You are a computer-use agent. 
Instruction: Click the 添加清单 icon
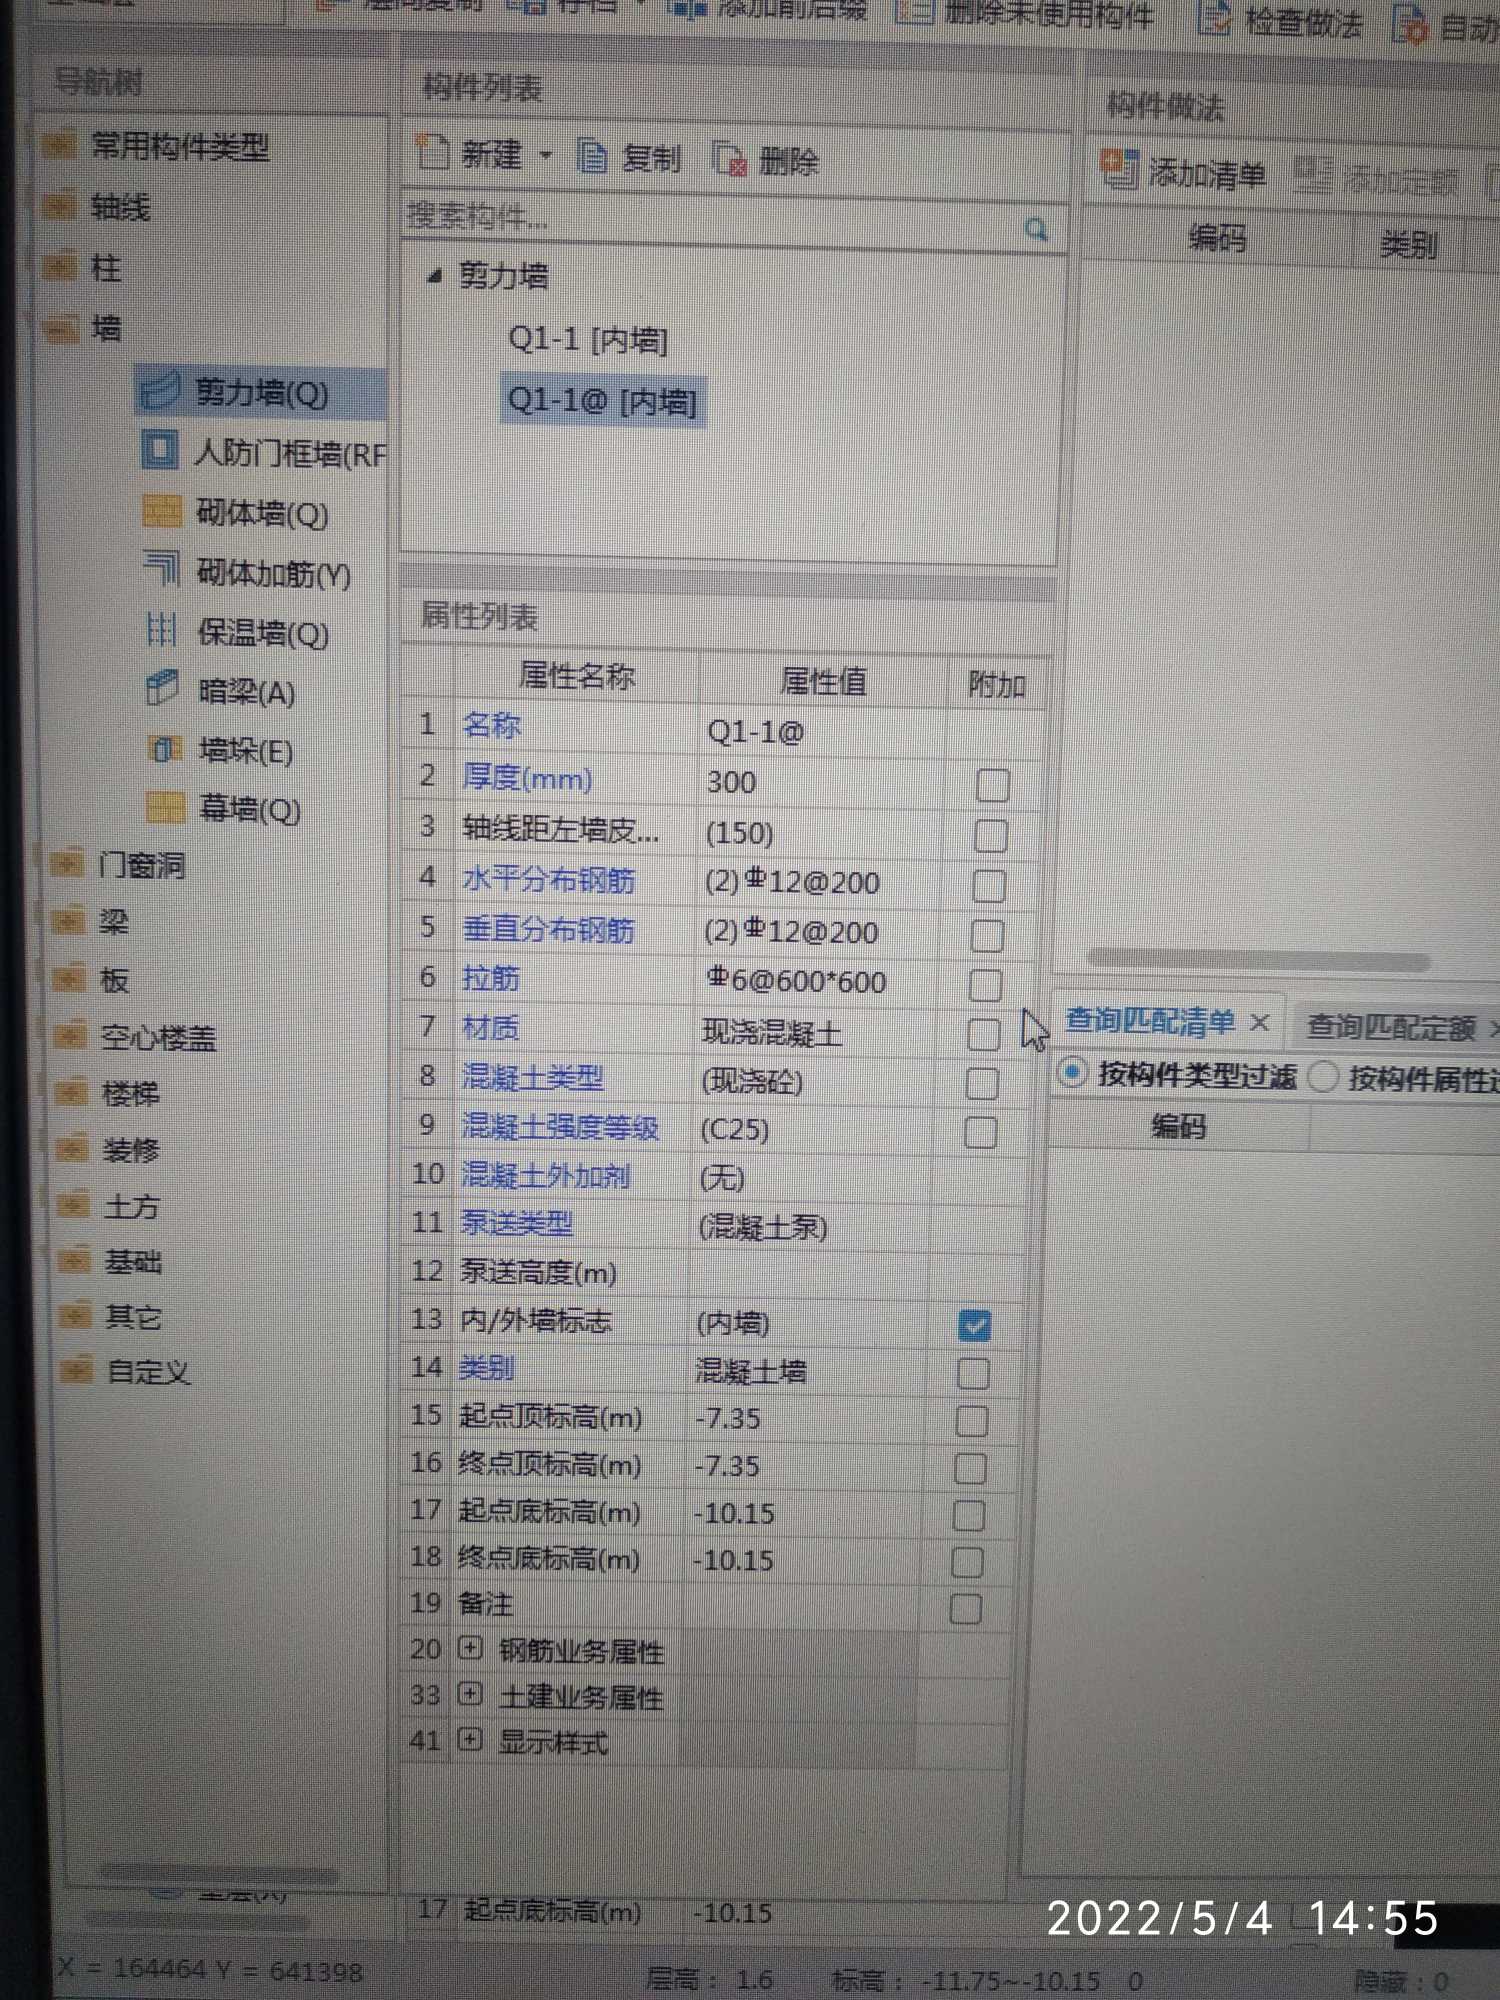click(1119, 170)
